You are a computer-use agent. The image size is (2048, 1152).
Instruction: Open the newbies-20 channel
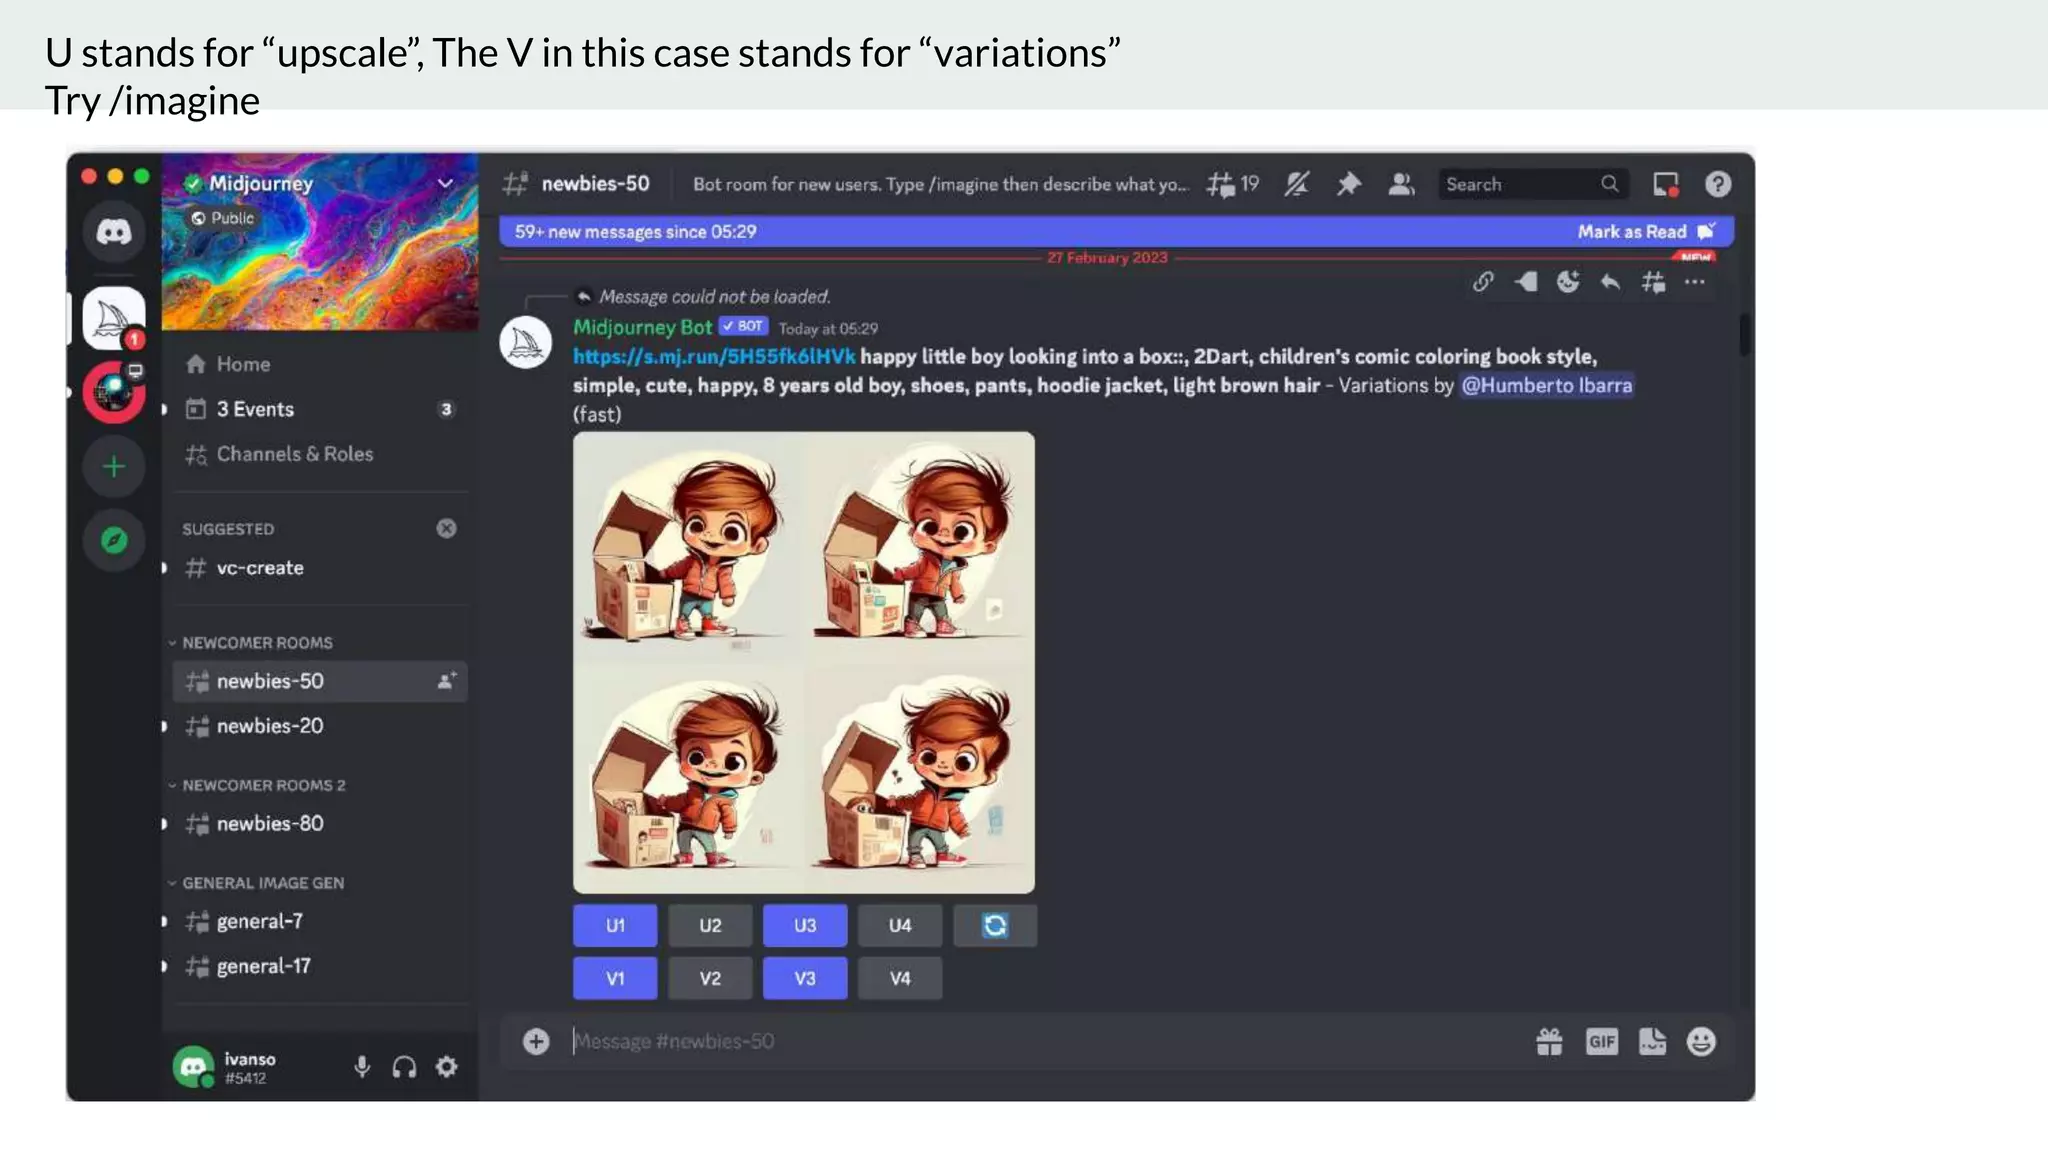[320, 726]
